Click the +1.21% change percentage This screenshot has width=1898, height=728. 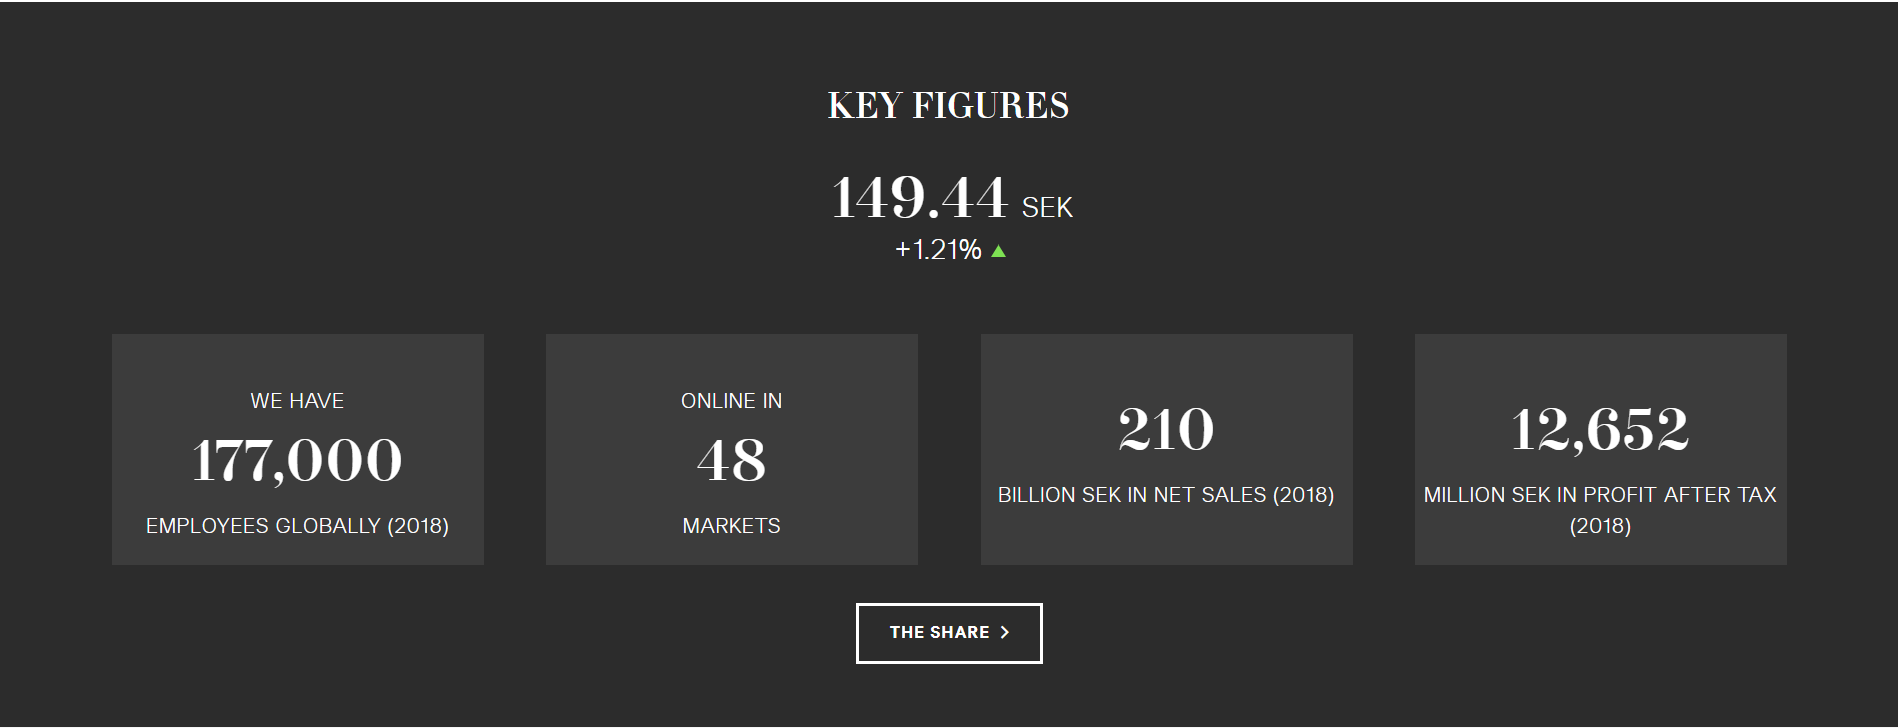[x=938, y=250]
